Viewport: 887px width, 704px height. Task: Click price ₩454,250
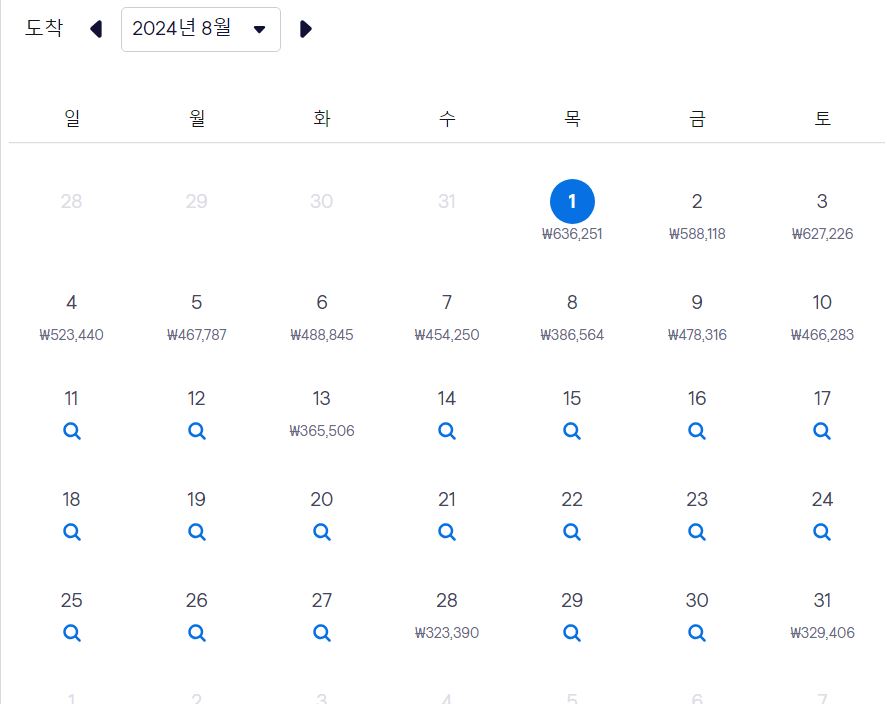(x=447, y=335)
